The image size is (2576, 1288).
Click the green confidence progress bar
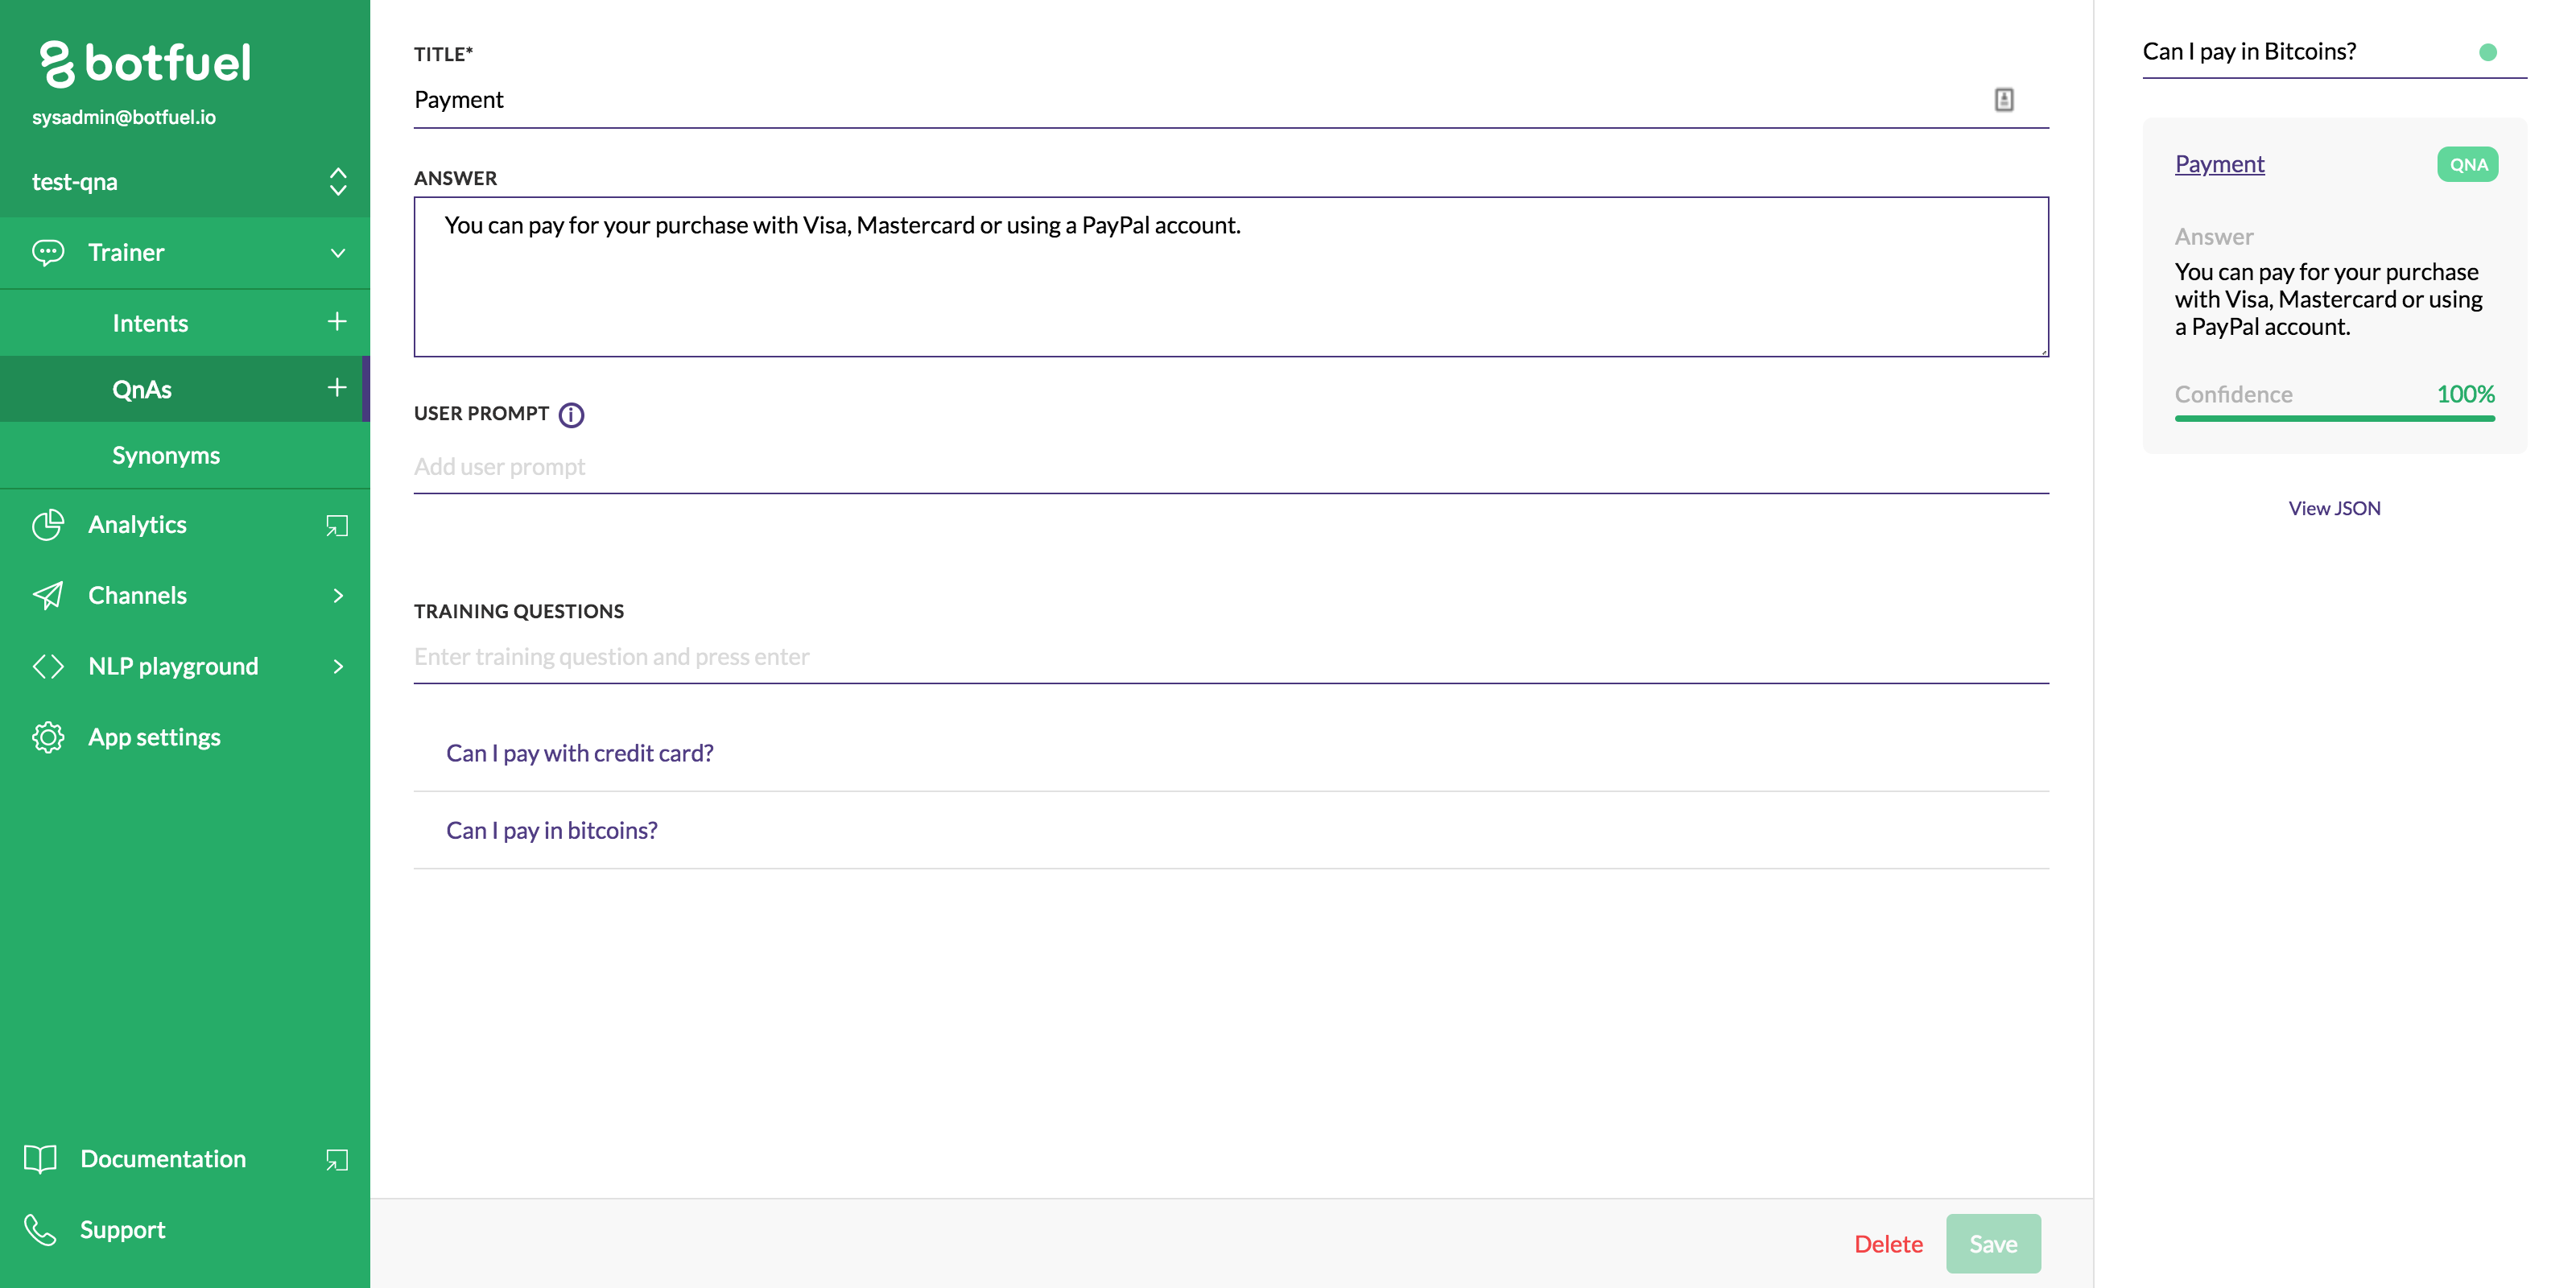(2334, 418)
